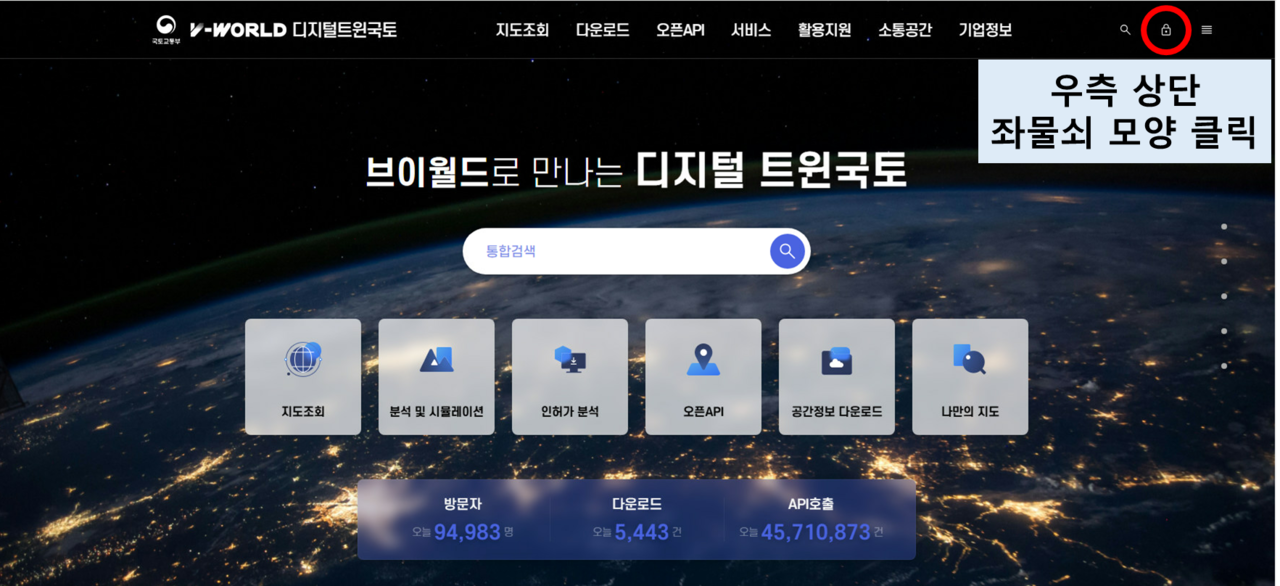Select the fifth page indicator dot

click(1224, 366)
